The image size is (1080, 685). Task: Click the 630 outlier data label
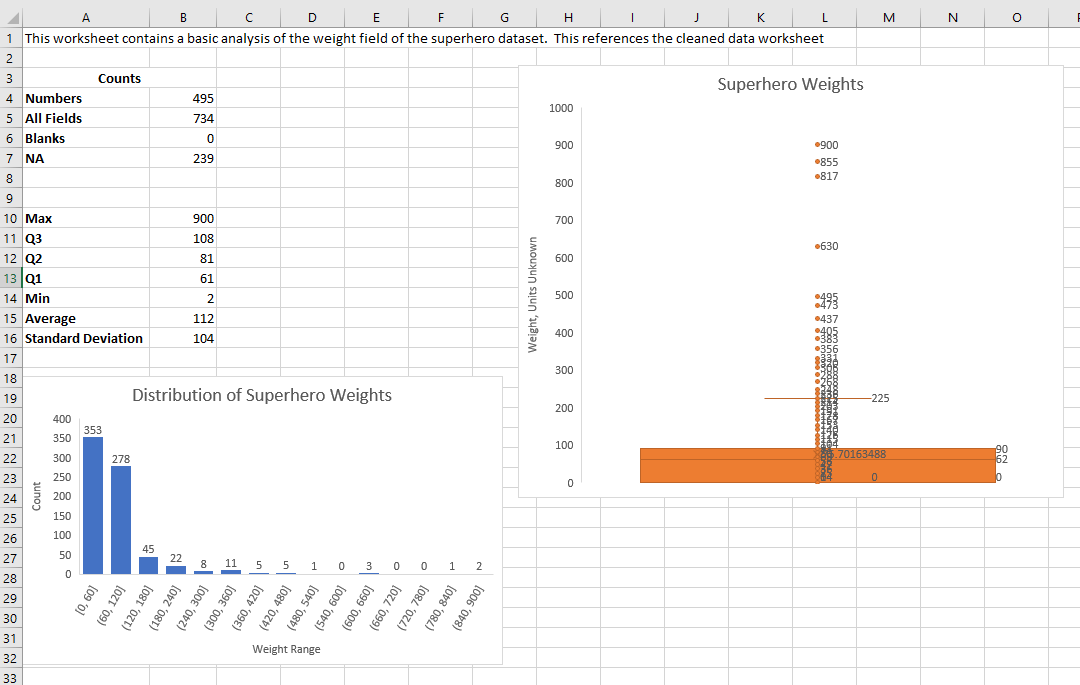pyautogui.click(x=829, y=246)
